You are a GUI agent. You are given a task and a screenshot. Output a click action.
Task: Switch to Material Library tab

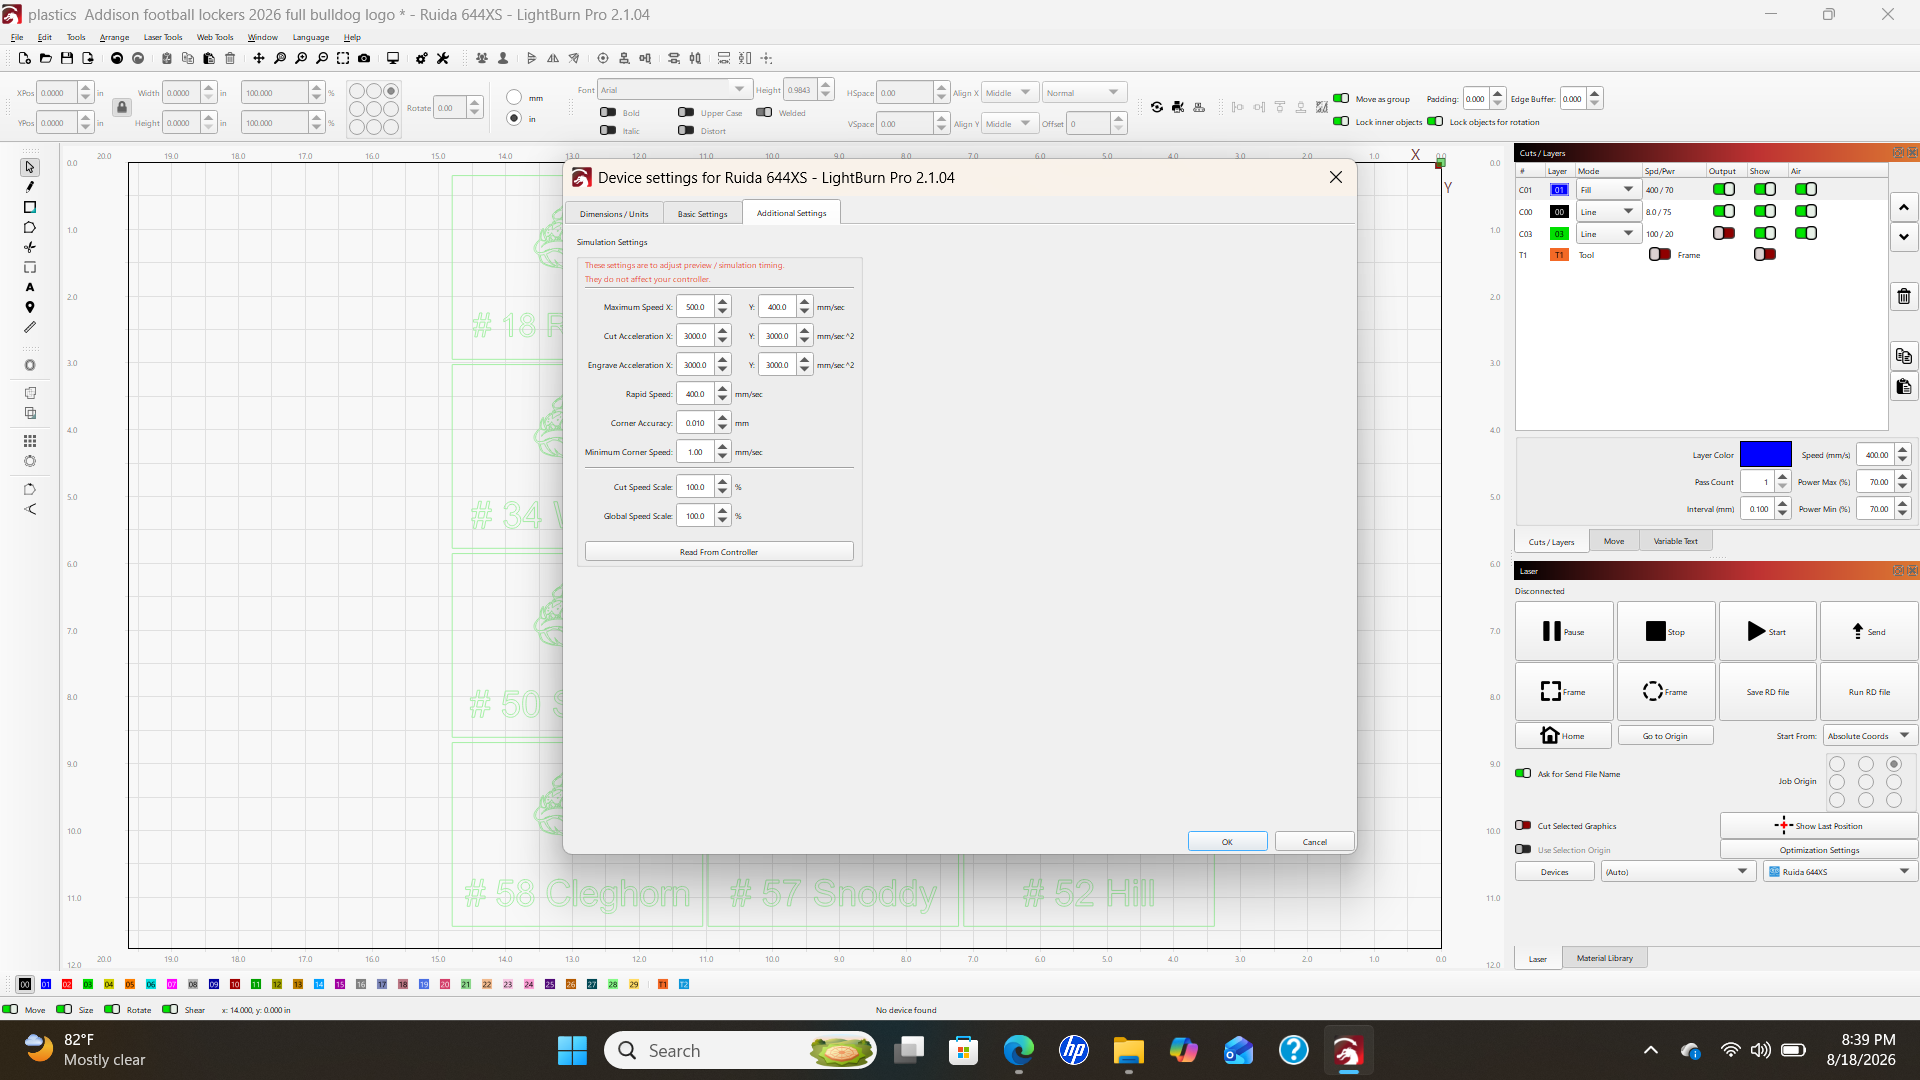pyautogui.click(x=1605, y=958)
